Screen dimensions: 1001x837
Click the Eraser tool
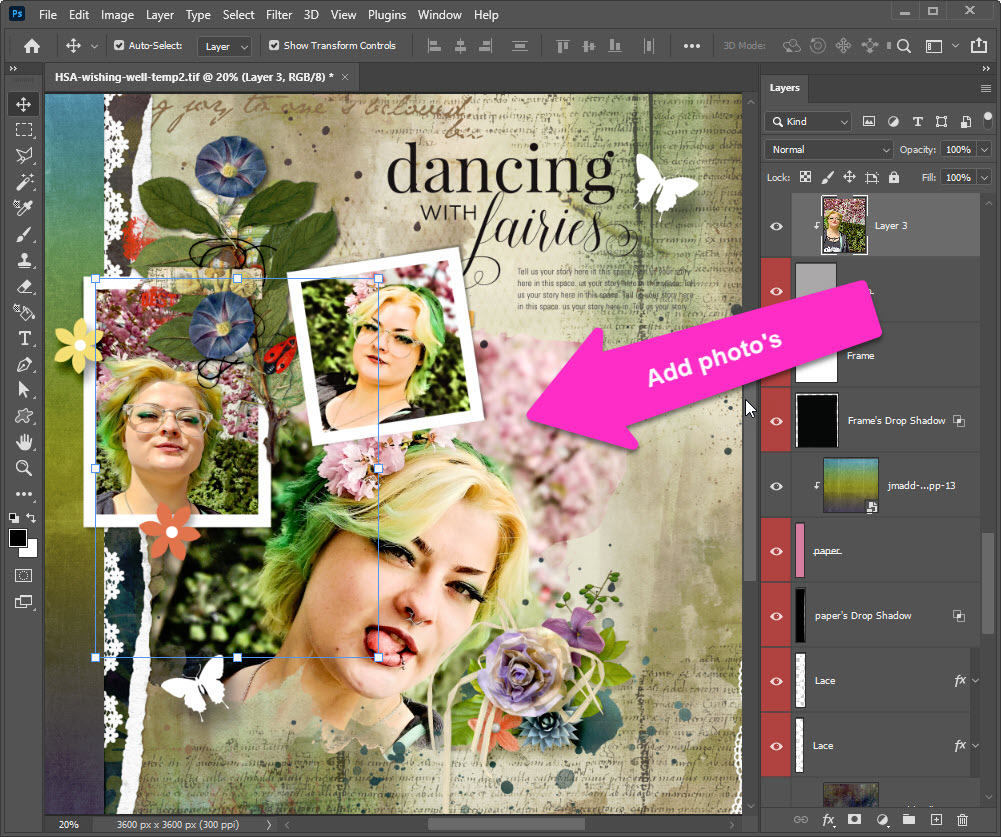coord(24,286)
